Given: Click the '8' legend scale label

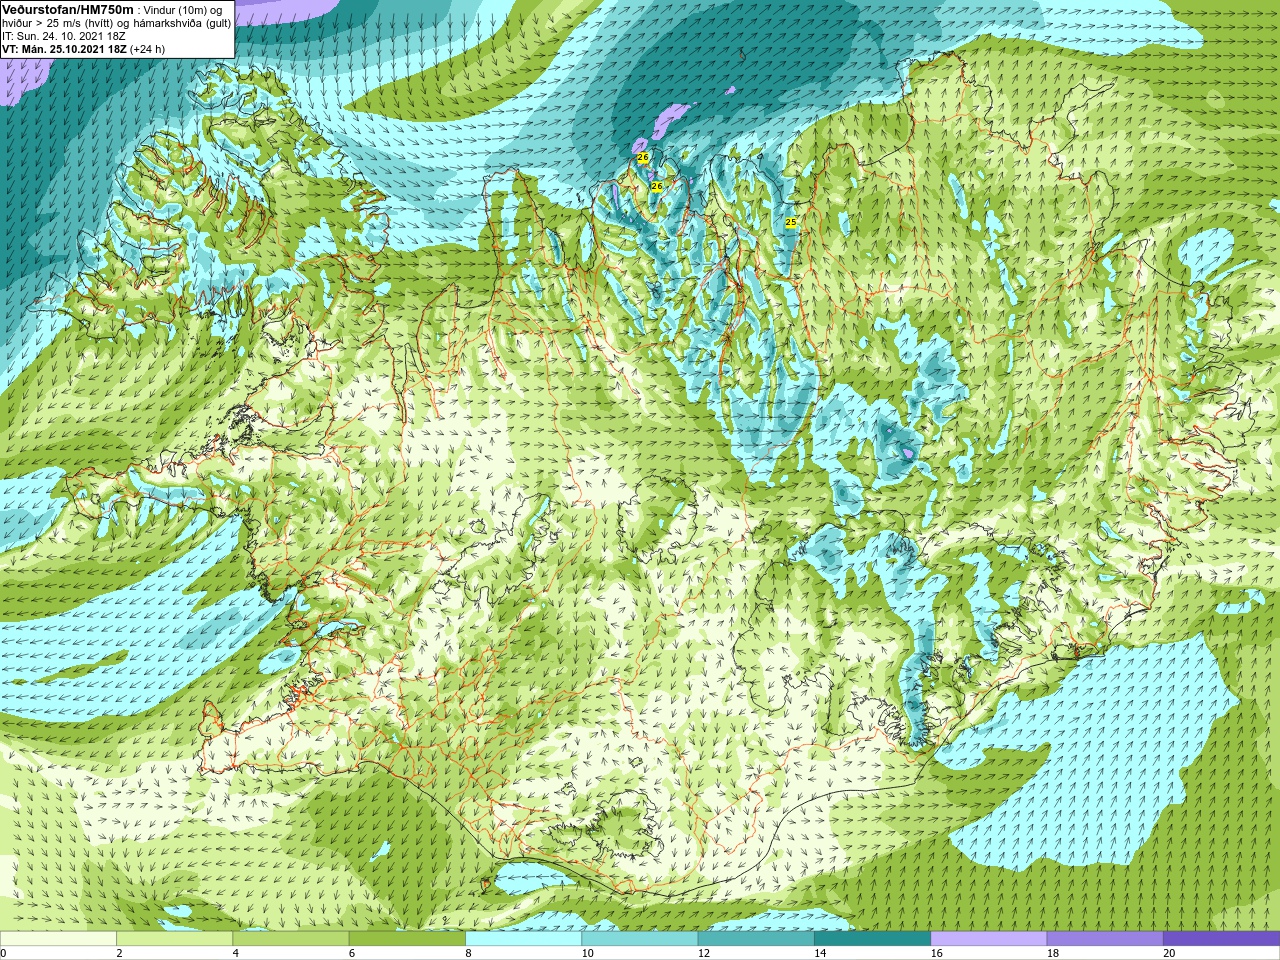Looking at the screenshot, I should [468, 953].
